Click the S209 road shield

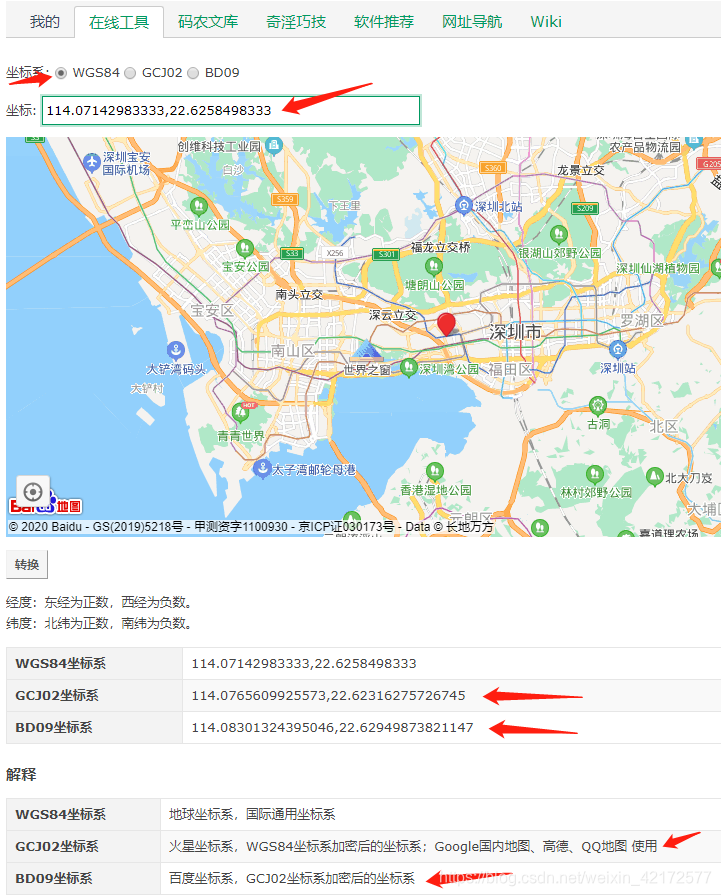point(585,208)
